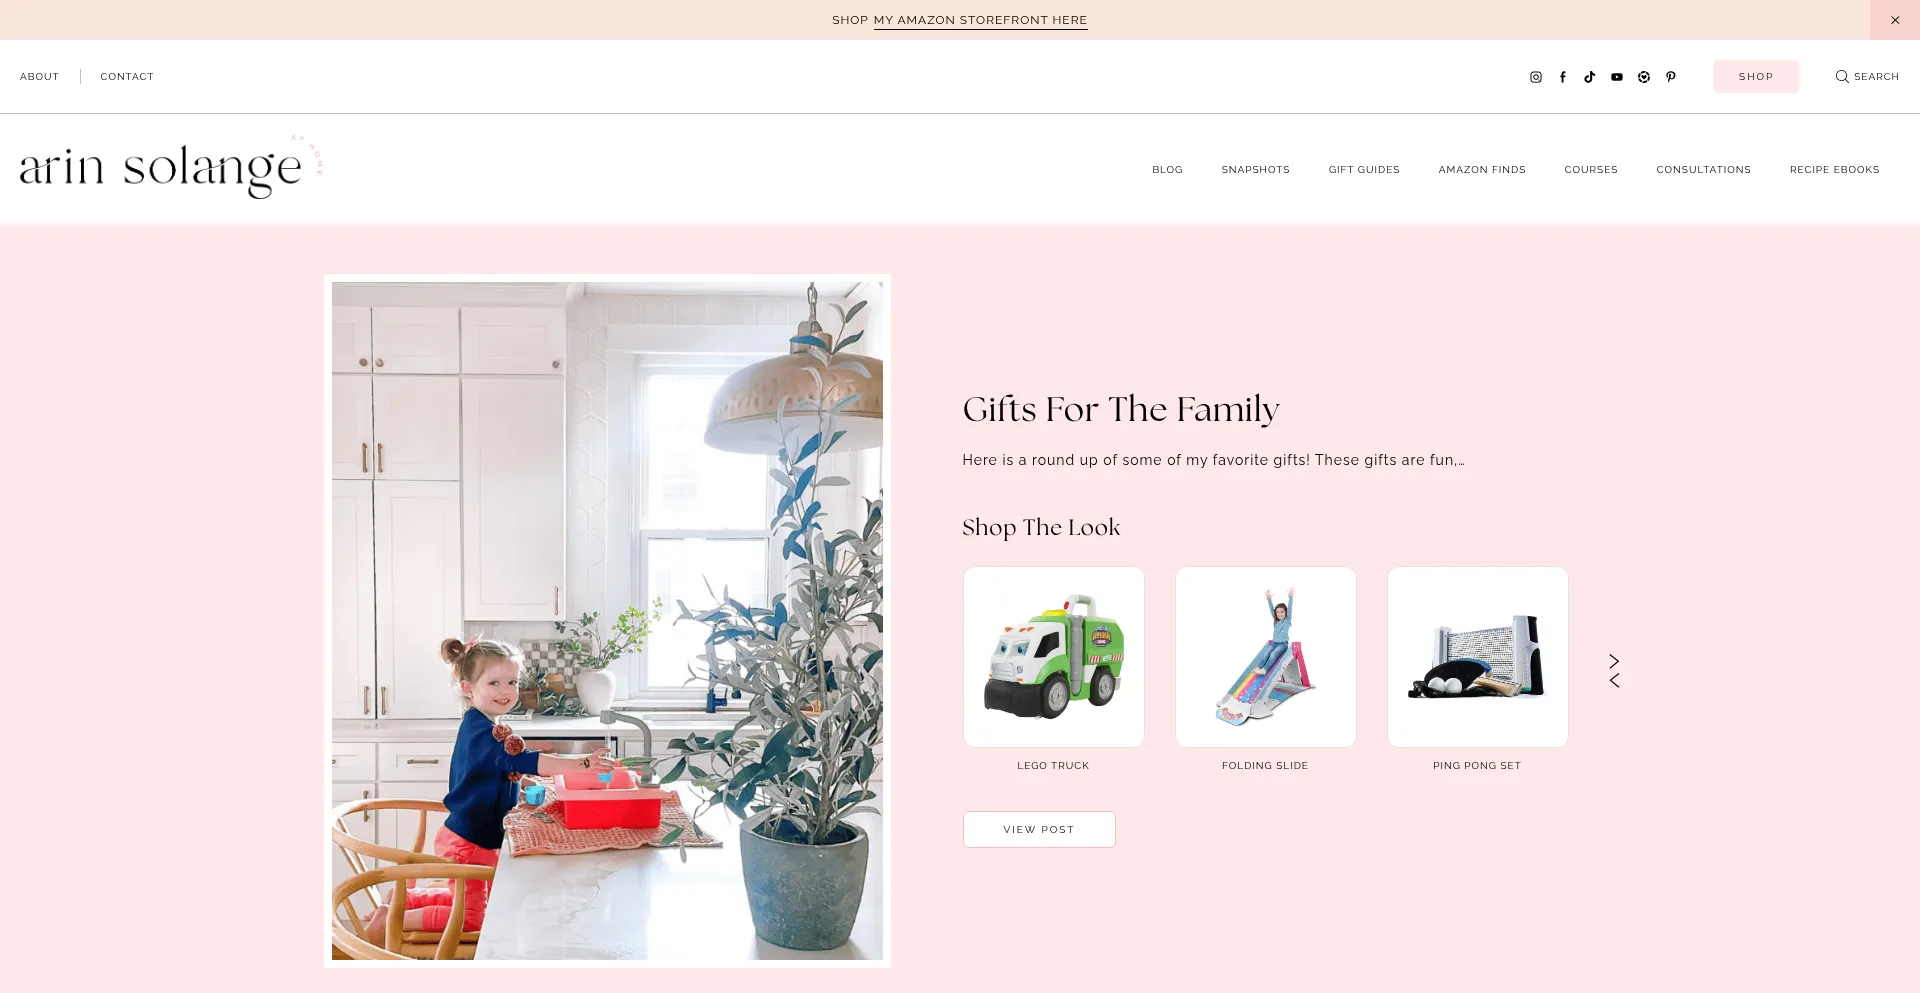Click the pink Shop button
The image size is (1920, 993).
1756,77
